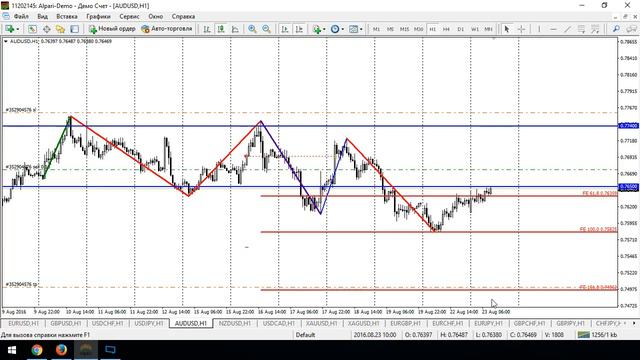Open the Data Window crosshair-target icon
The height and width of the screenshot is (360, 640).
(47, 29)
